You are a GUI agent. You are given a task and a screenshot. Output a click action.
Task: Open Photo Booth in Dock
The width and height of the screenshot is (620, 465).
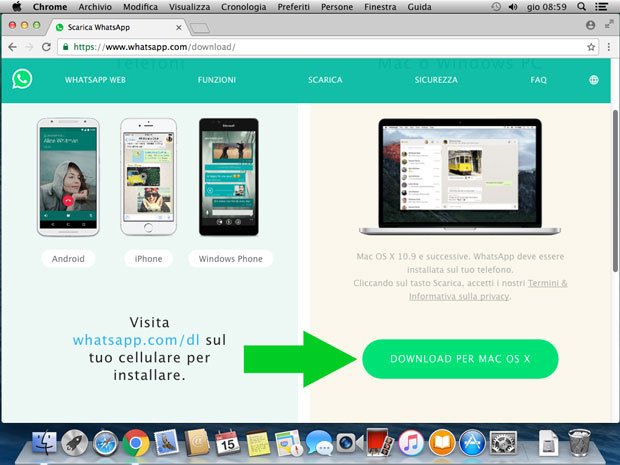tap(380, 442)
